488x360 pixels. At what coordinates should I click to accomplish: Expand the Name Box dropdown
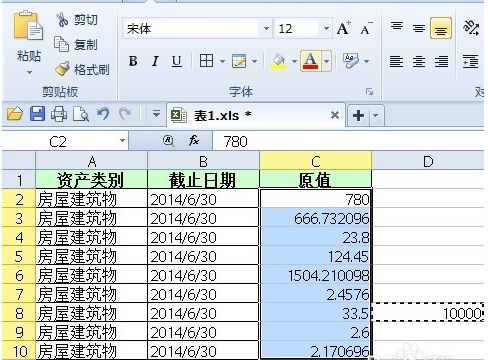[x=122, y=141]
